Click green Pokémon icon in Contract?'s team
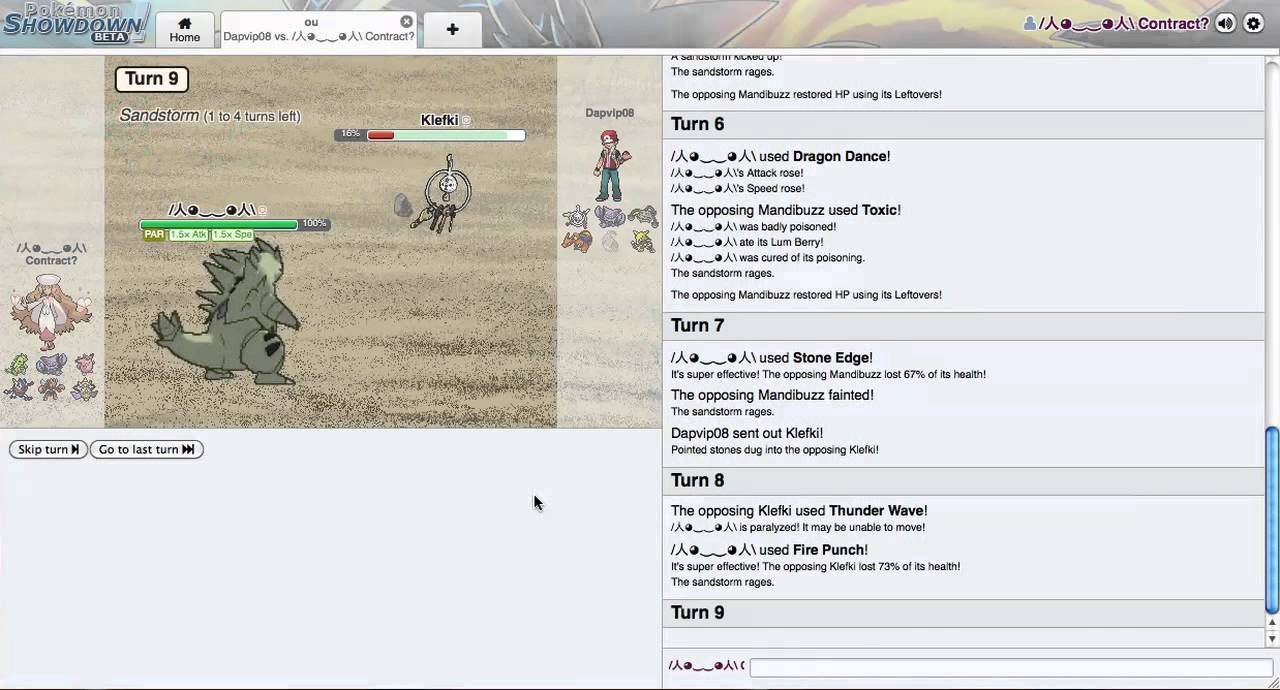This screenshot has width=1280, height=690. [17, 364]
